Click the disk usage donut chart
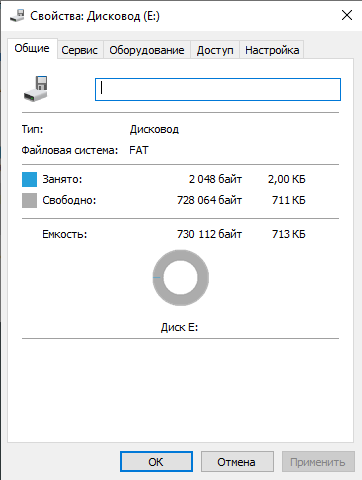 click(181, 278)
